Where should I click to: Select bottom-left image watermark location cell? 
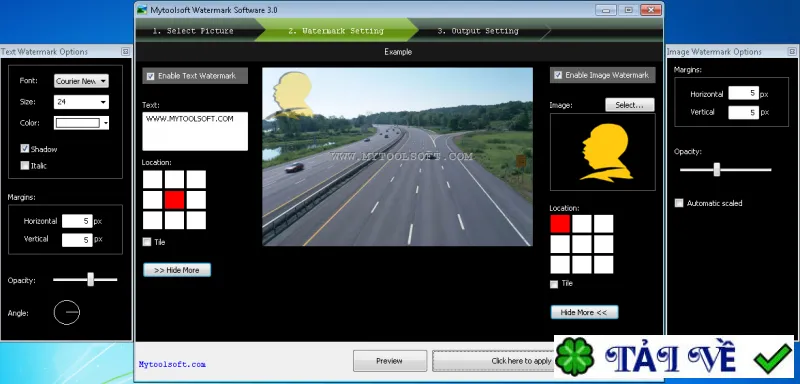(560, 265)
